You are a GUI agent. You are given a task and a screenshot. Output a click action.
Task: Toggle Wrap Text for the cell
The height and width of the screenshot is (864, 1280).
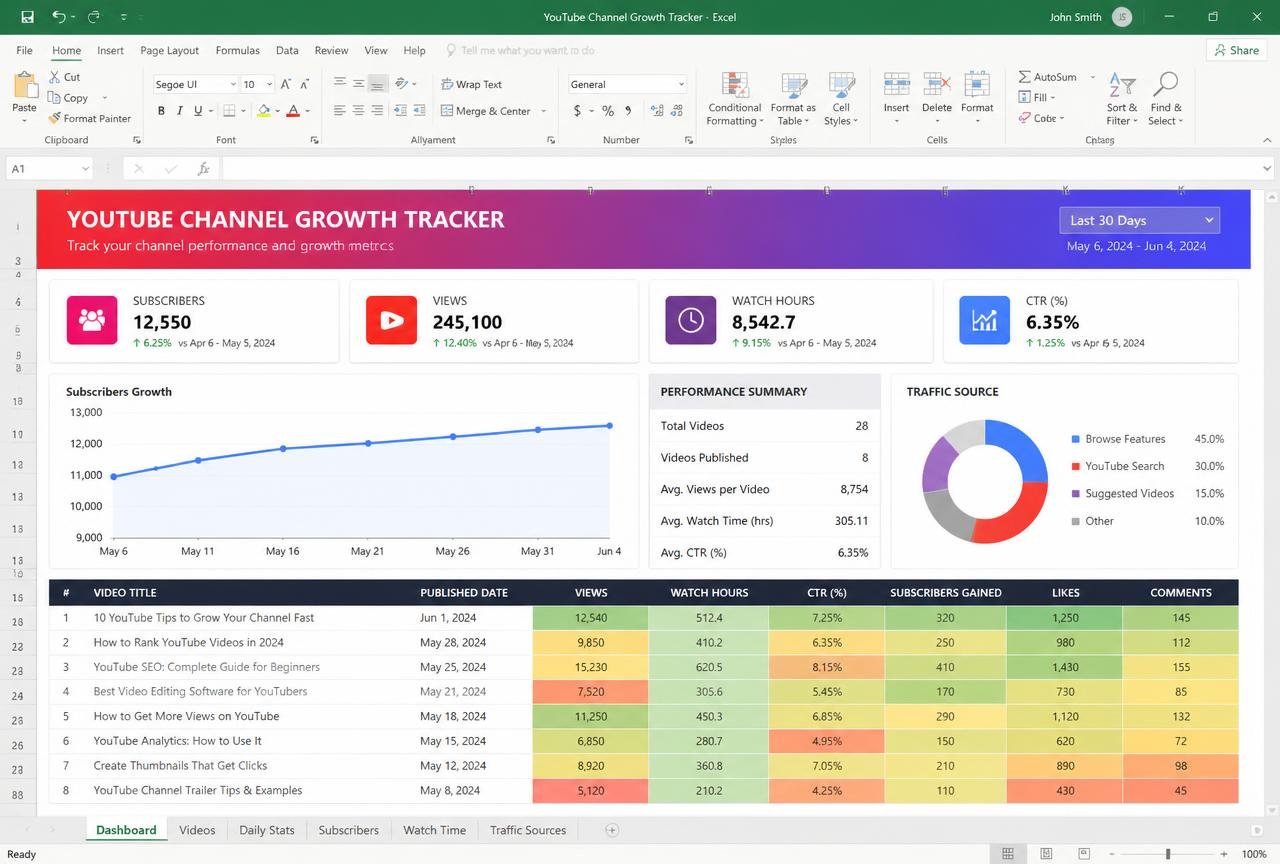[472, 84]
